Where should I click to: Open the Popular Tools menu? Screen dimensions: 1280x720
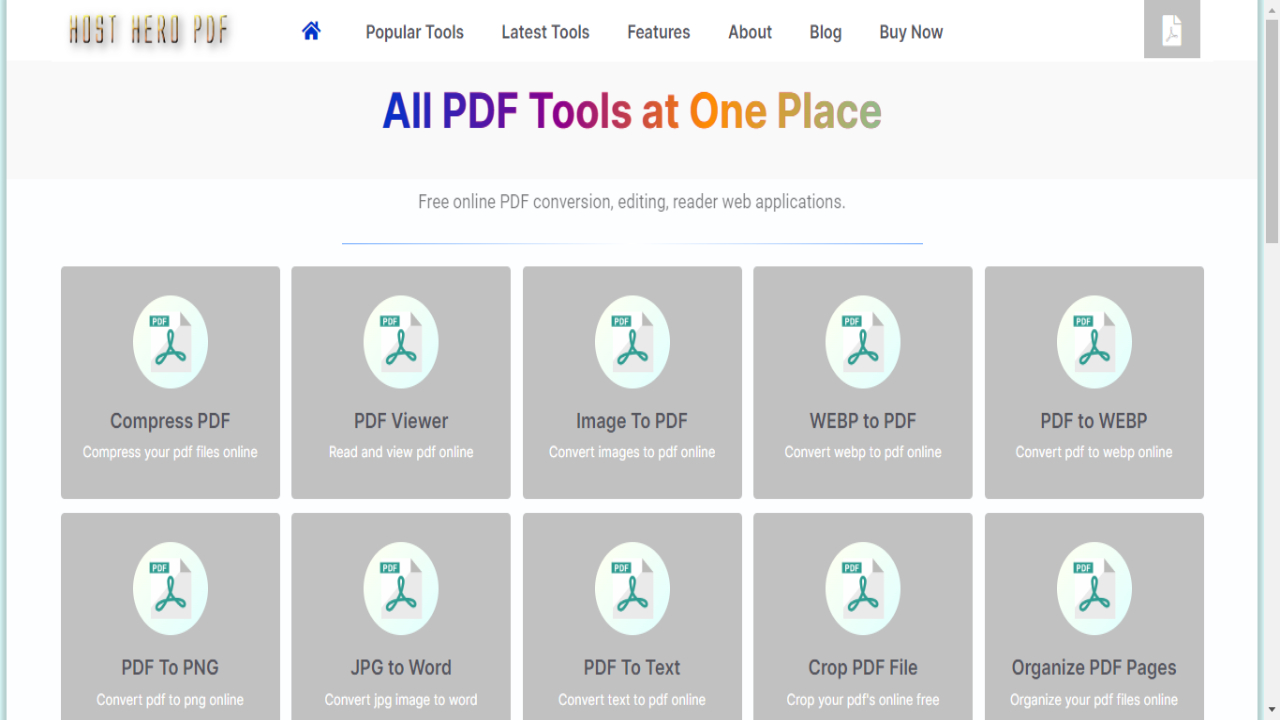pos(414,32)
